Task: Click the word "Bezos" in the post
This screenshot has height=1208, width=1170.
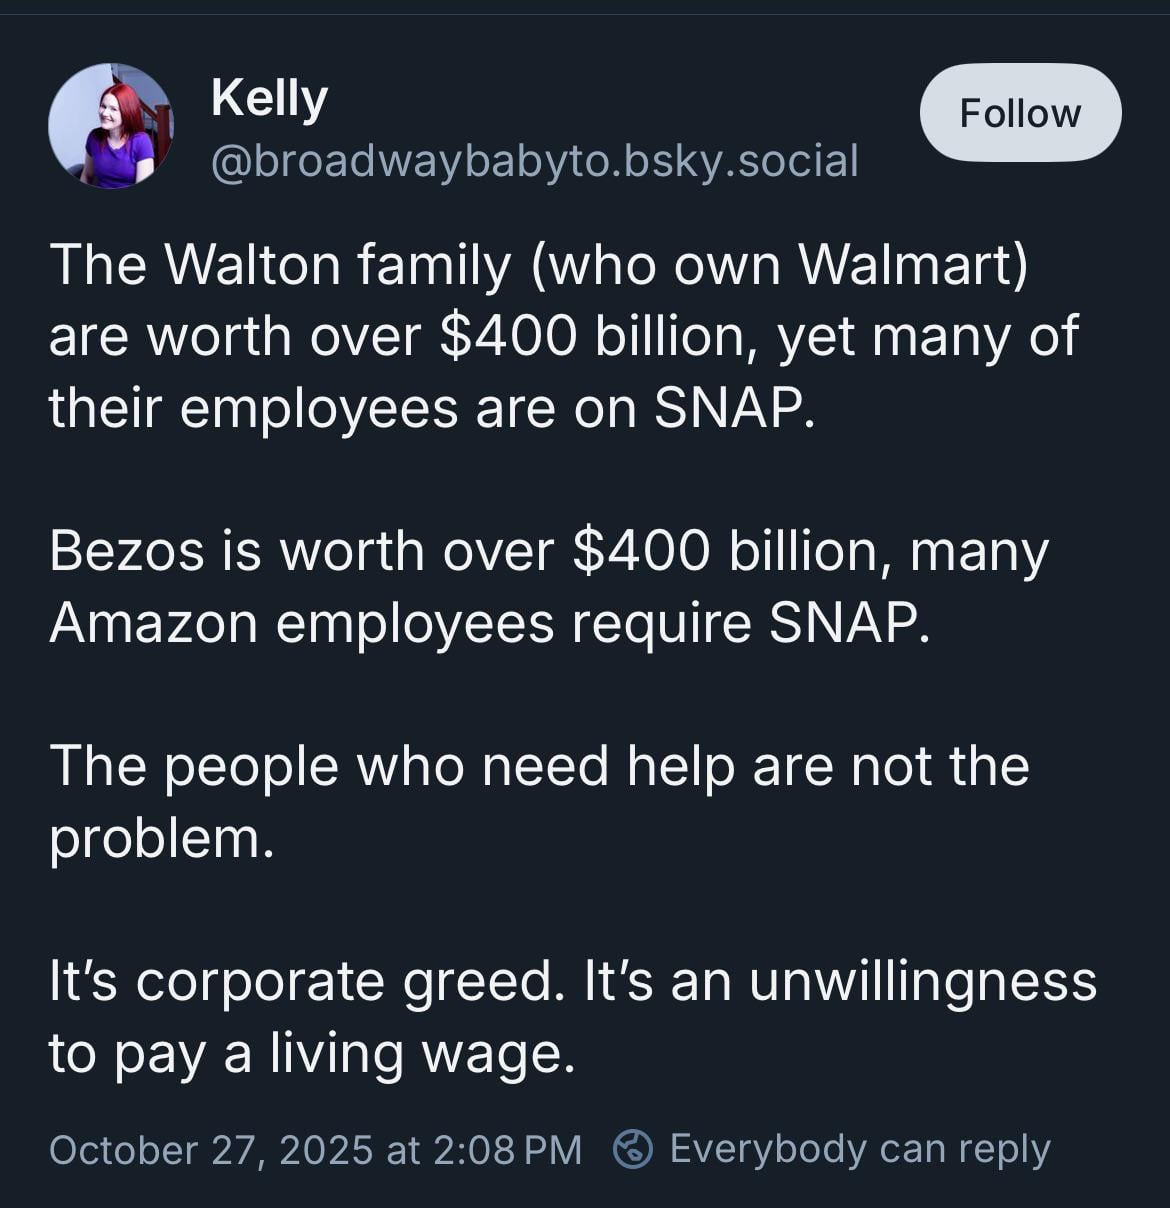Action: (126, 551)
